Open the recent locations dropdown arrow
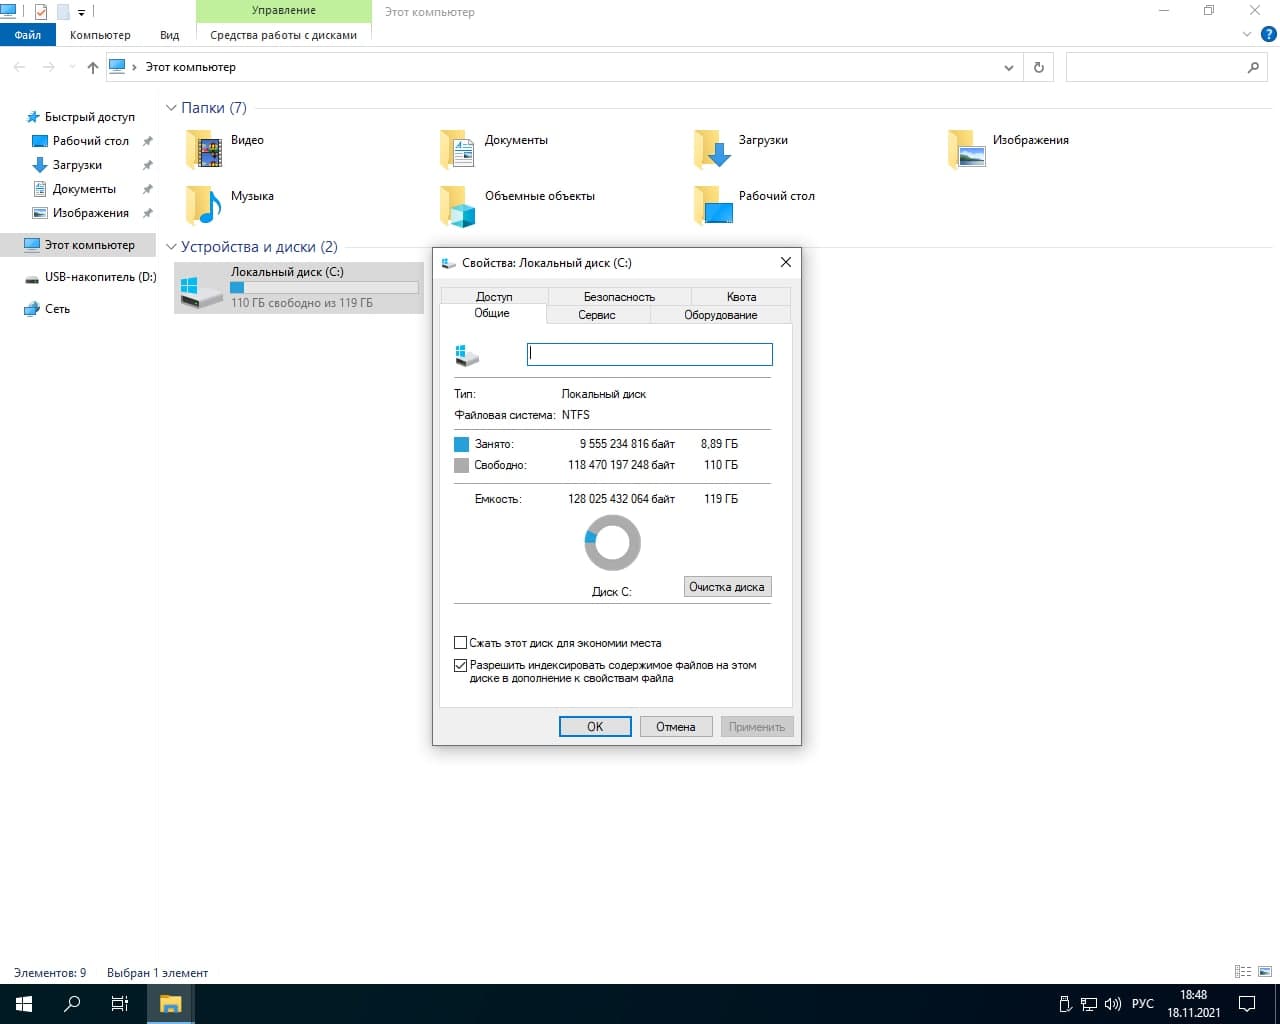 [71, 67]
